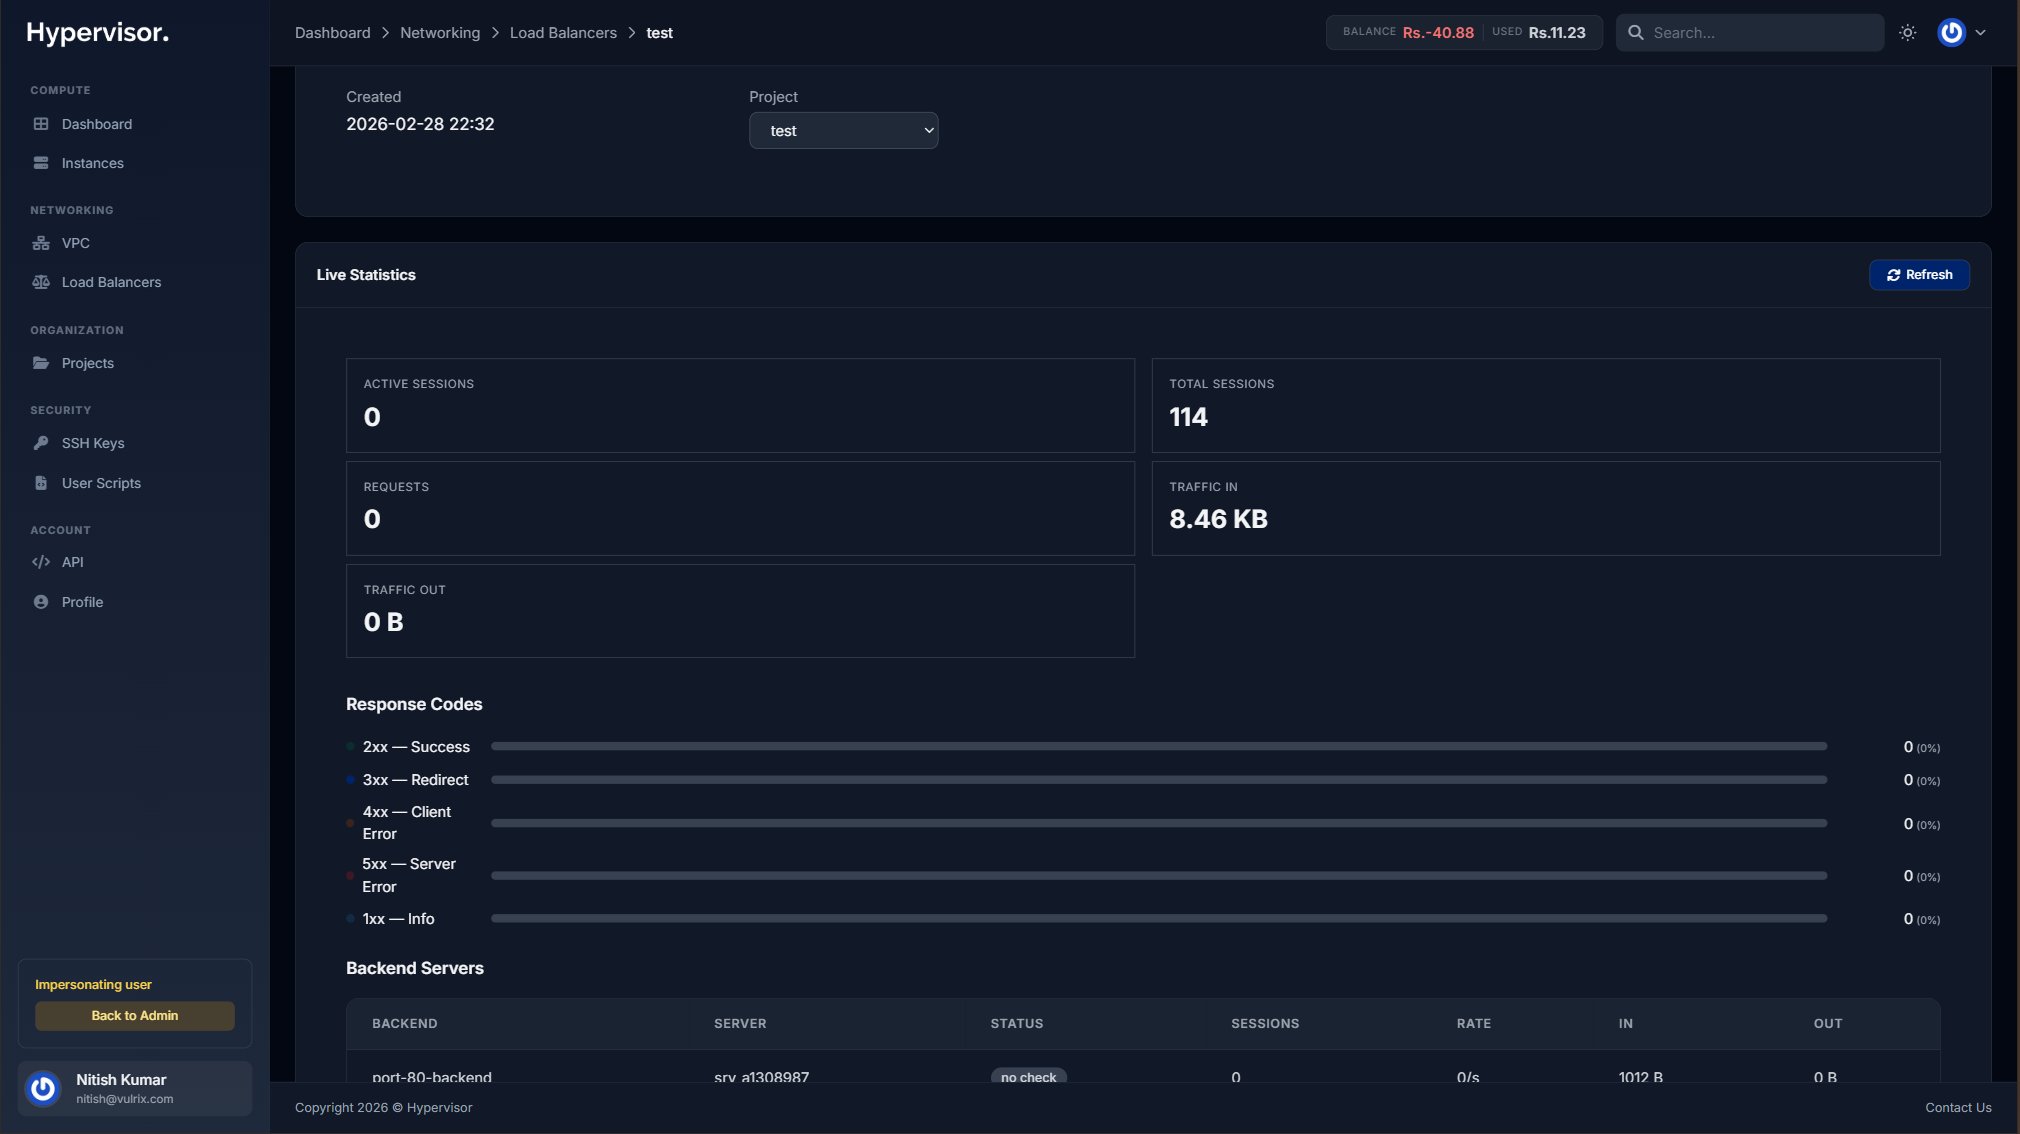The image size is (2020, 1134).
Task: Toggle light/dark theme sun icon
Action: pos(1908,33)
